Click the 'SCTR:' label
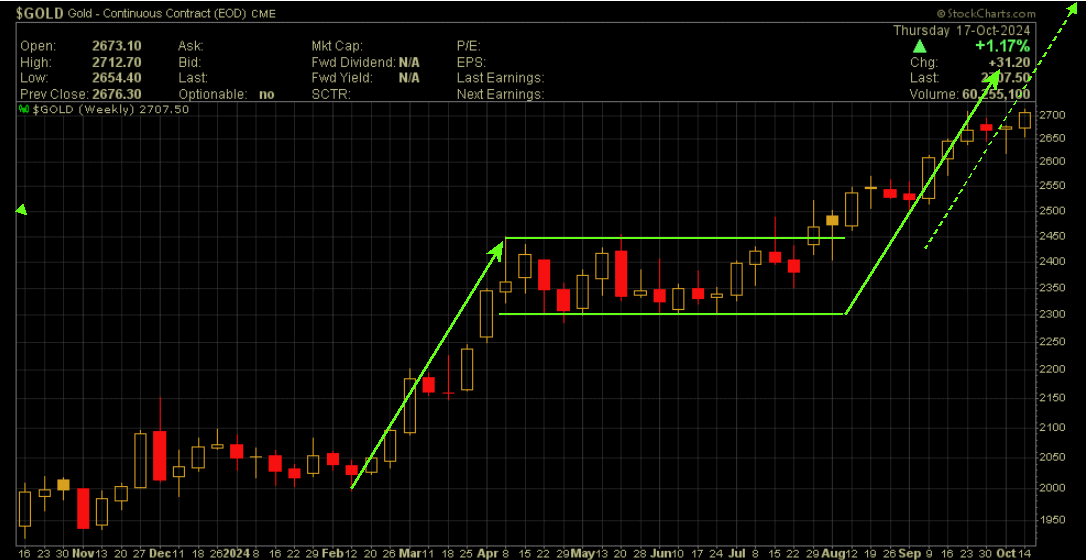The image size is (1086, 560). pos(331,93)
